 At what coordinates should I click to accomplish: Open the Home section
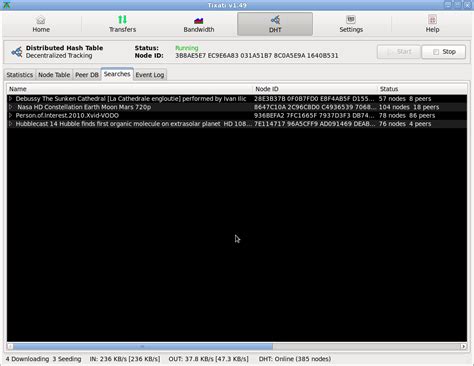pyautogui.click(x=41, y=24)
